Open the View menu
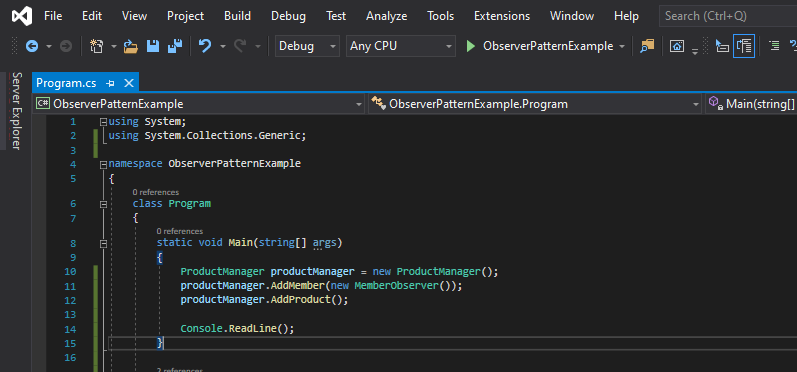Viewport: 797px width, 372px height. tap(134, 16)
